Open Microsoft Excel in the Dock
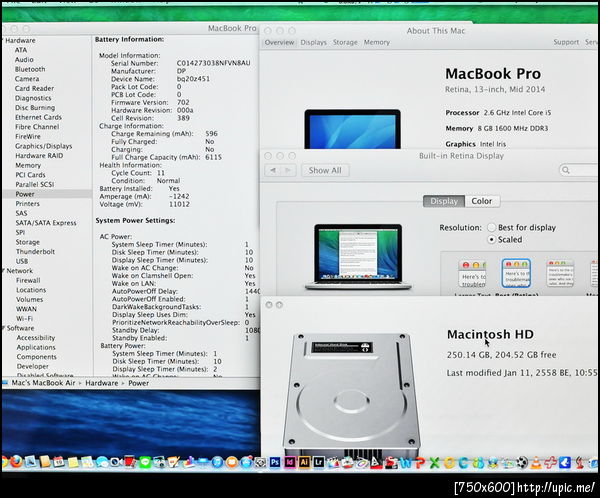 click(434, 463)
